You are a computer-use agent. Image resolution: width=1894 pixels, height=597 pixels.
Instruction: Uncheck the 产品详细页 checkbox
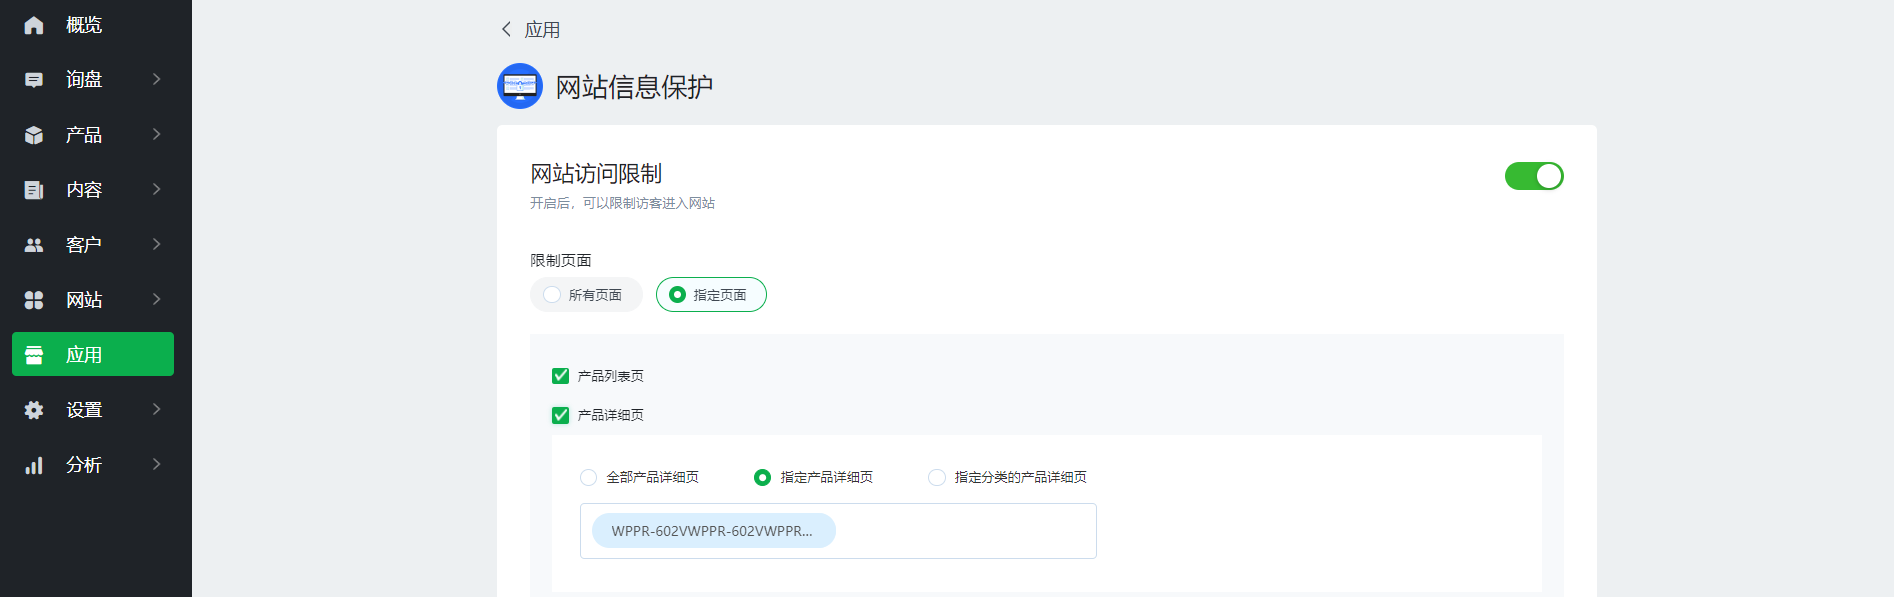(x=560, y=415)
